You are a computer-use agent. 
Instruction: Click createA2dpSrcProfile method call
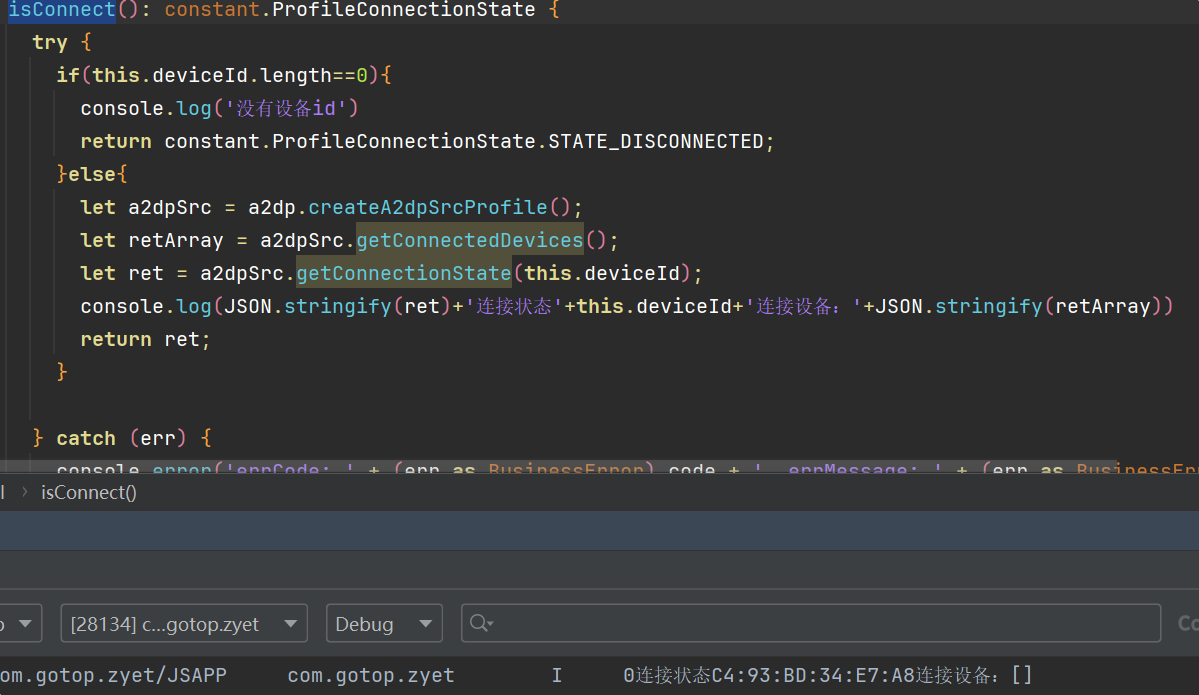tap(428, 207)
